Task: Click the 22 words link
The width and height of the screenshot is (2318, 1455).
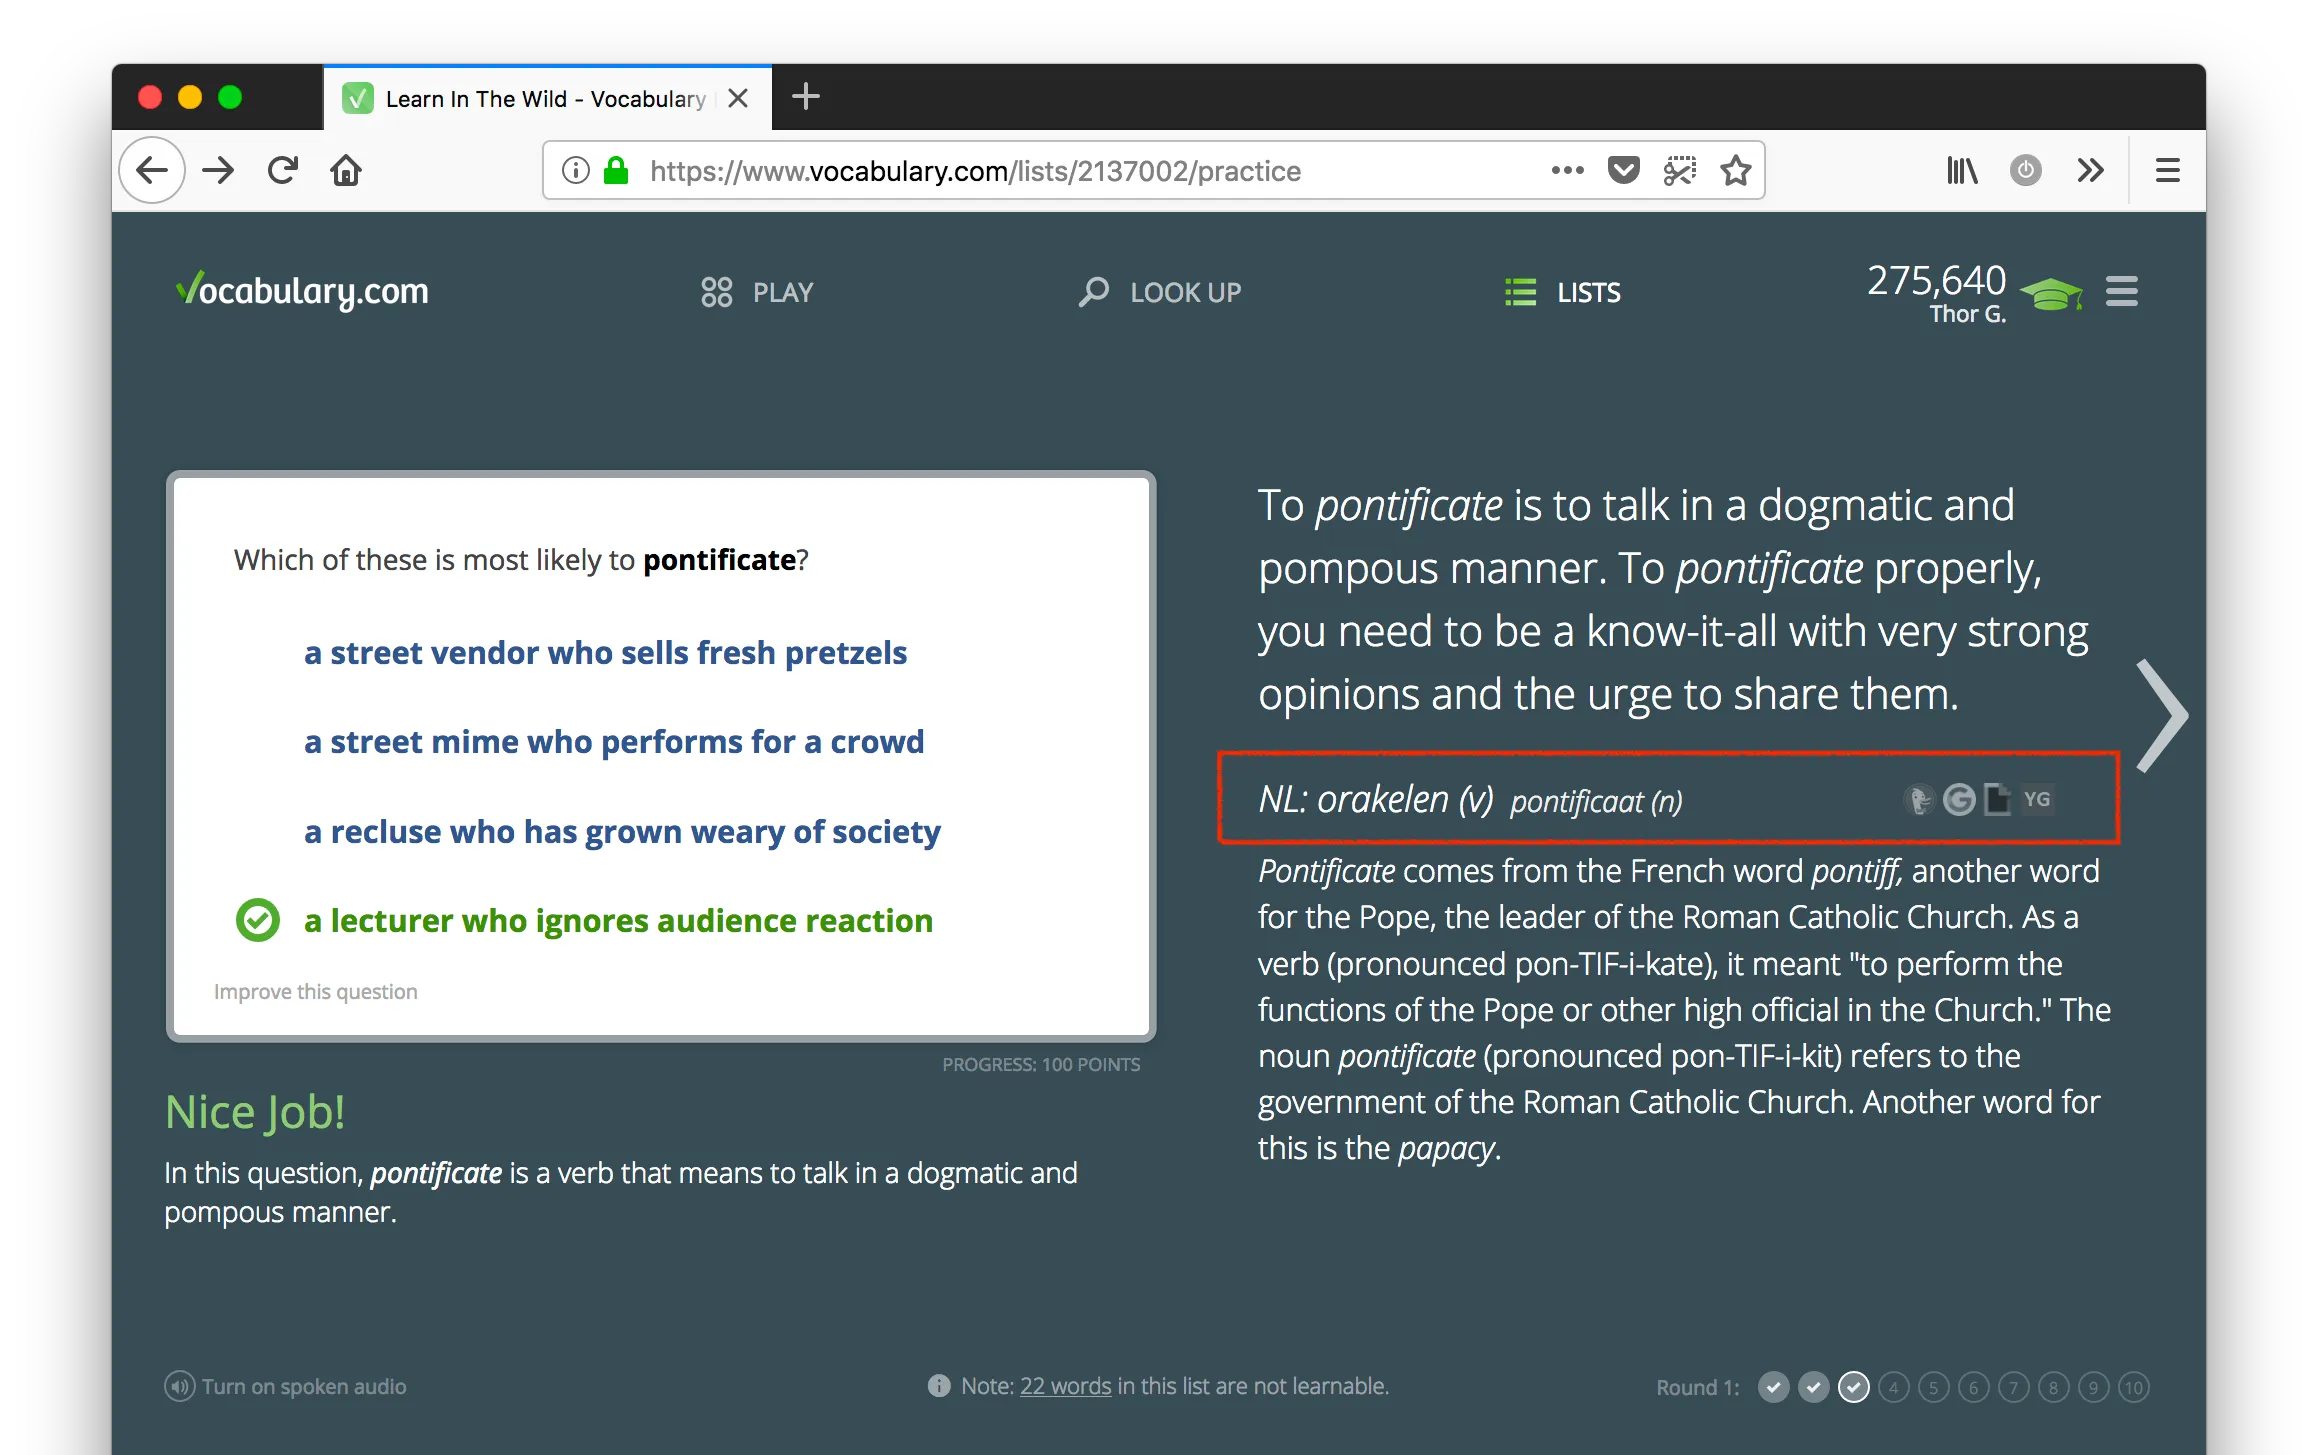Action: click(1065, 1387)
